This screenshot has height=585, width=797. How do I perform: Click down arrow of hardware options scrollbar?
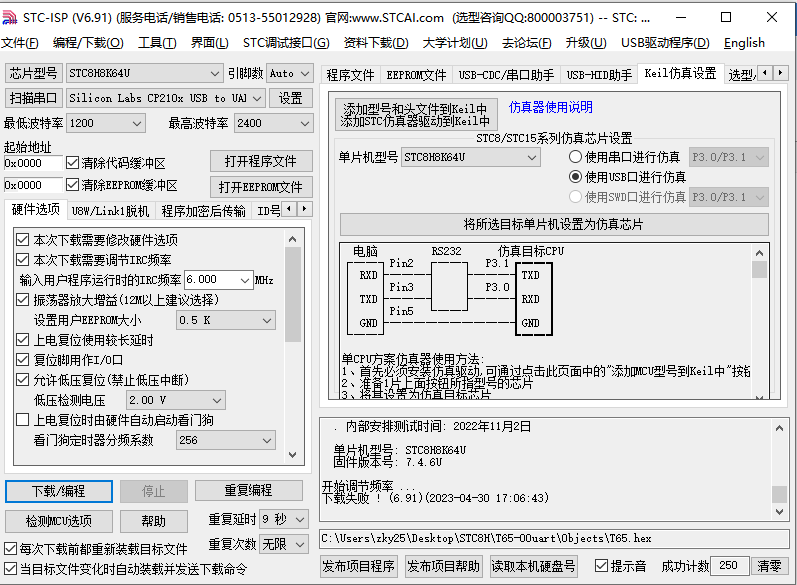(292, 454)
